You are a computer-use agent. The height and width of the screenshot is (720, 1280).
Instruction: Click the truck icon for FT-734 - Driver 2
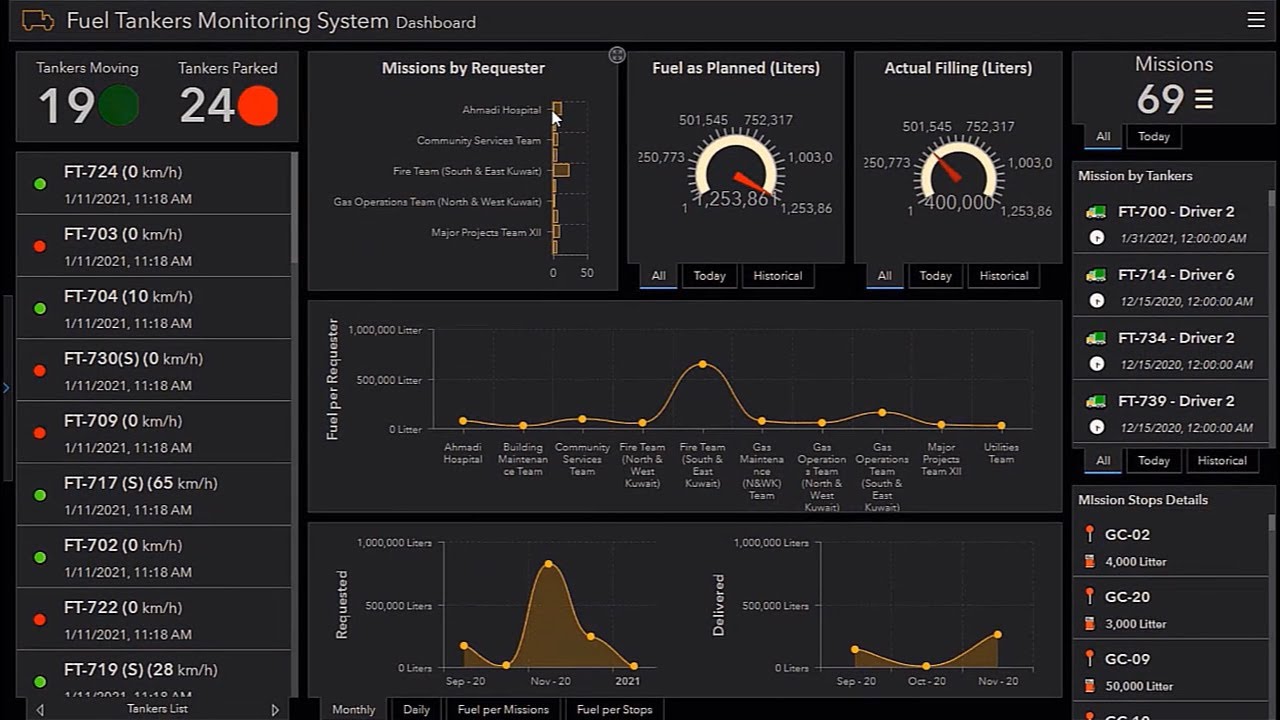click(x=1096, y=338)
